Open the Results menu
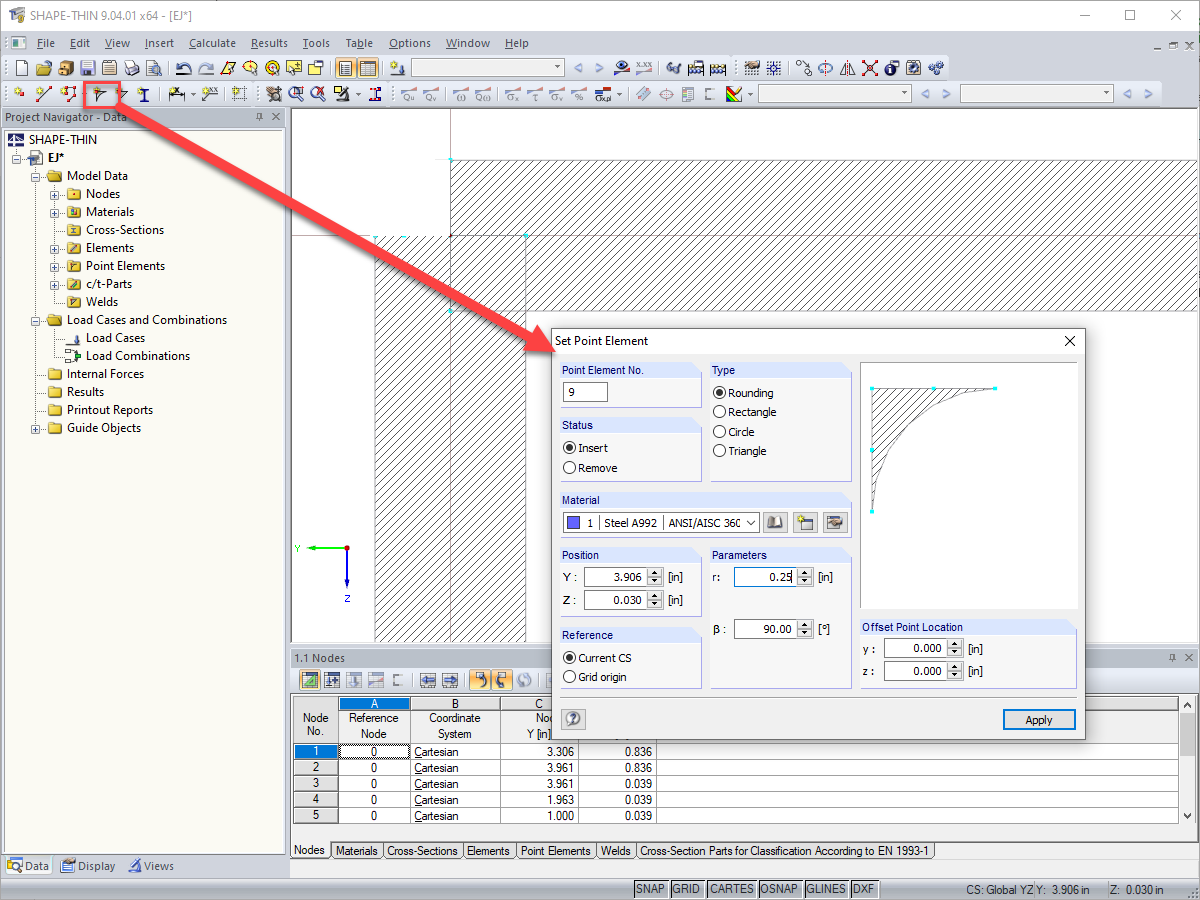This screenshot has height=900, width=1200. (x=269, y=43)
